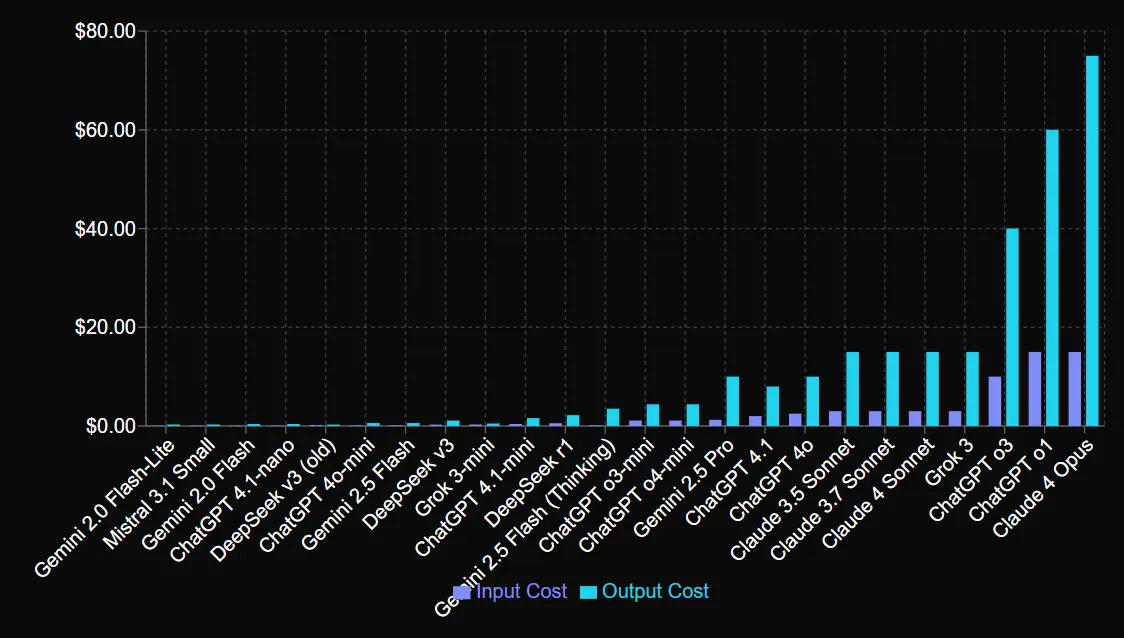Select the ChatGPT o3 input cost bar
The height and width of the screenshot is (638, 1124).
pyautogui.click(x=995, y=401)
